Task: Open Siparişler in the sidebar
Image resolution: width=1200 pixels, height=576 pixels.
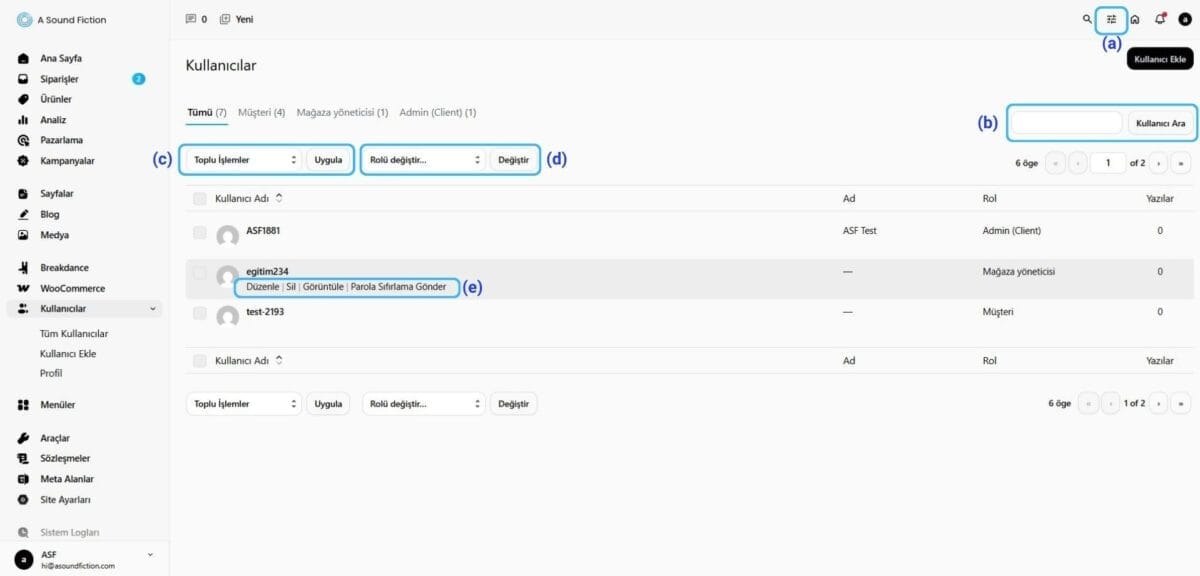Action: coord(59,79)
